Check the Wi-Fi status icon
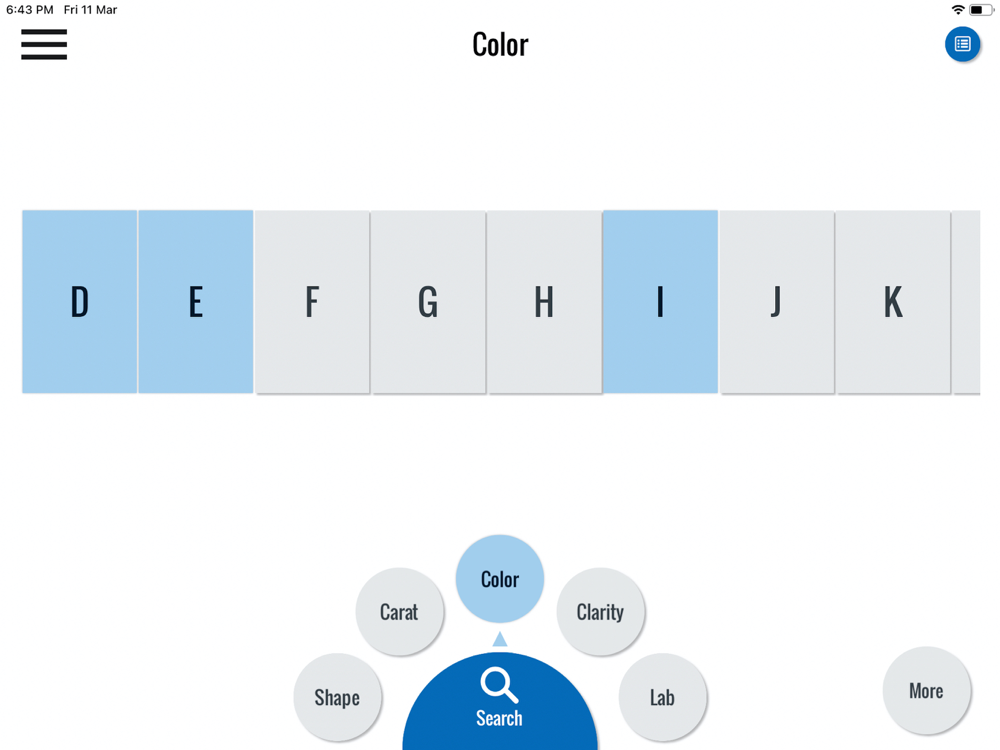 pos(958,10)
